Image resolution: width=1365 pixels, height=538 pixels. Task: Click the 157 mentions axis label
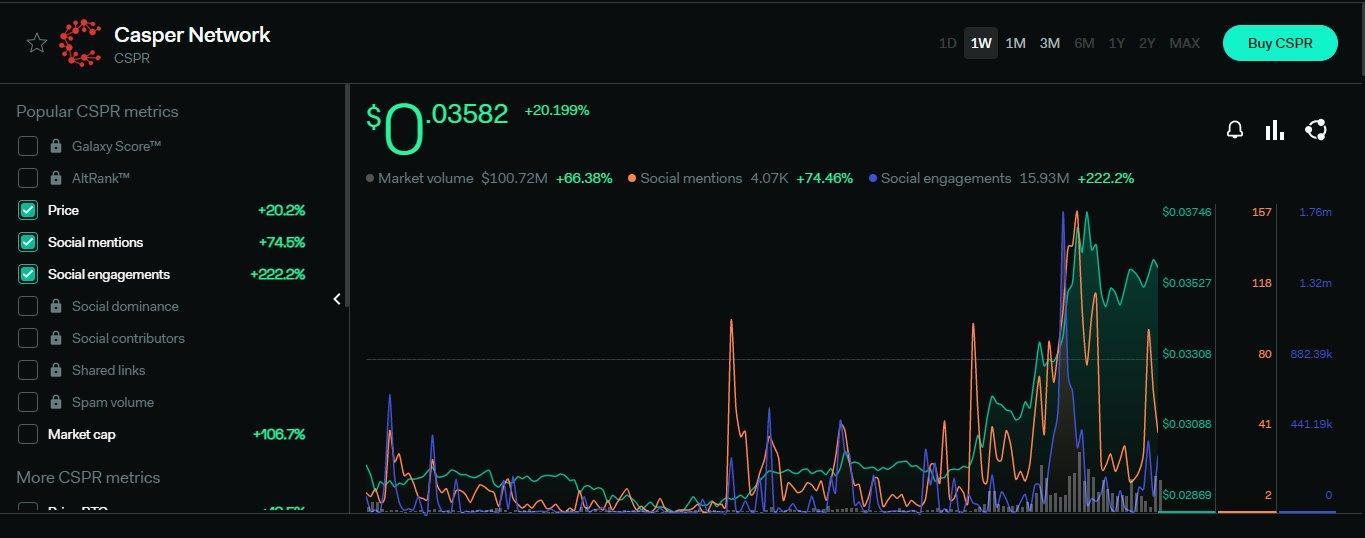(1262, 212)
